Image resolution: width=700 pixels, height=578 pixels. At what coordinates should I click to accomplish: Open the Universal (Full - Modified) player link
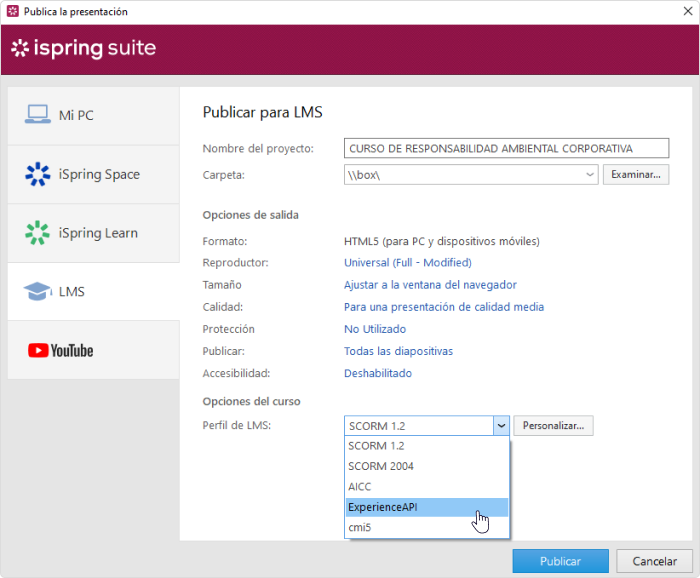408,262
